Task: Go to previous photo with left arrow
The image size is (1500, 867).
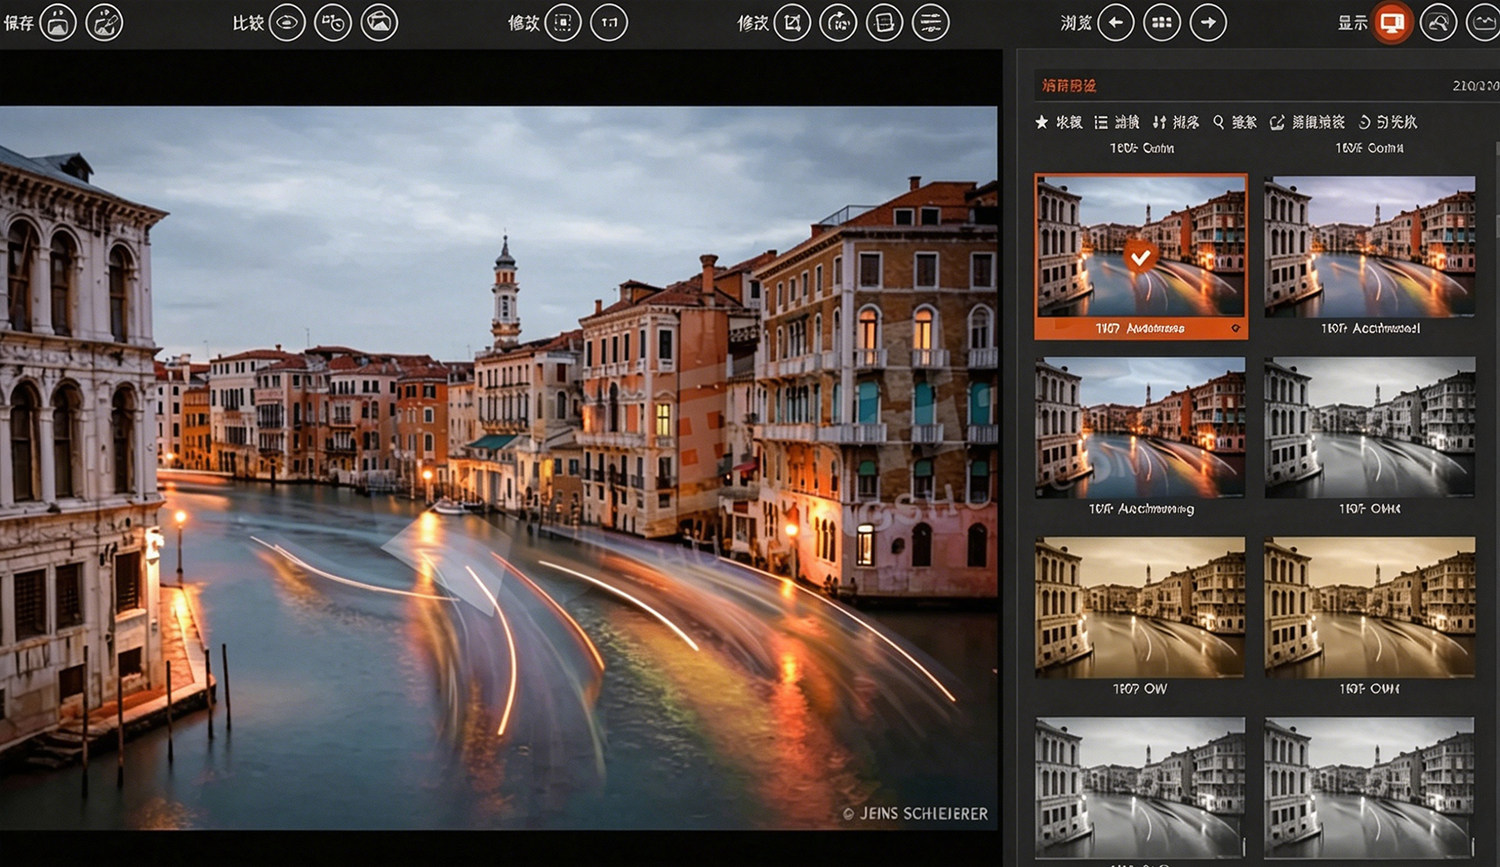Action: [x=1116, y=22]
